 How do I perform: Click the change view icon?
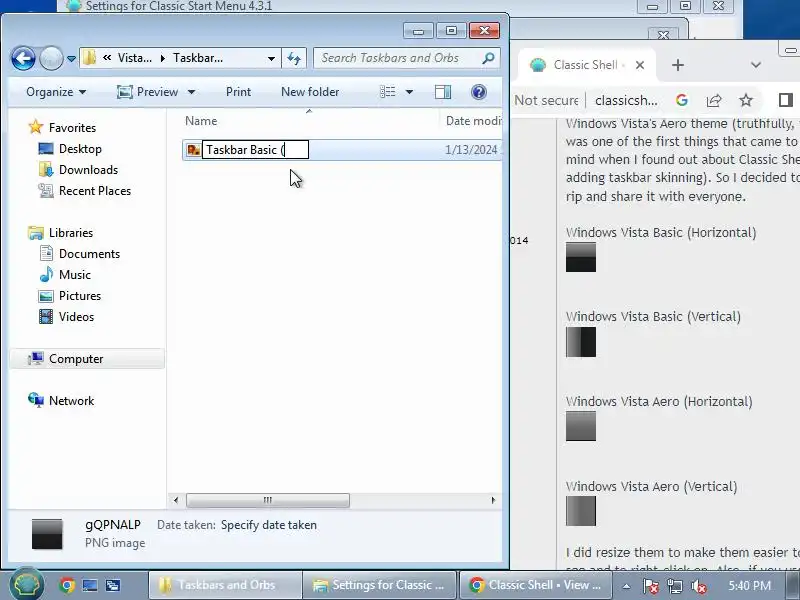[388, 92]
